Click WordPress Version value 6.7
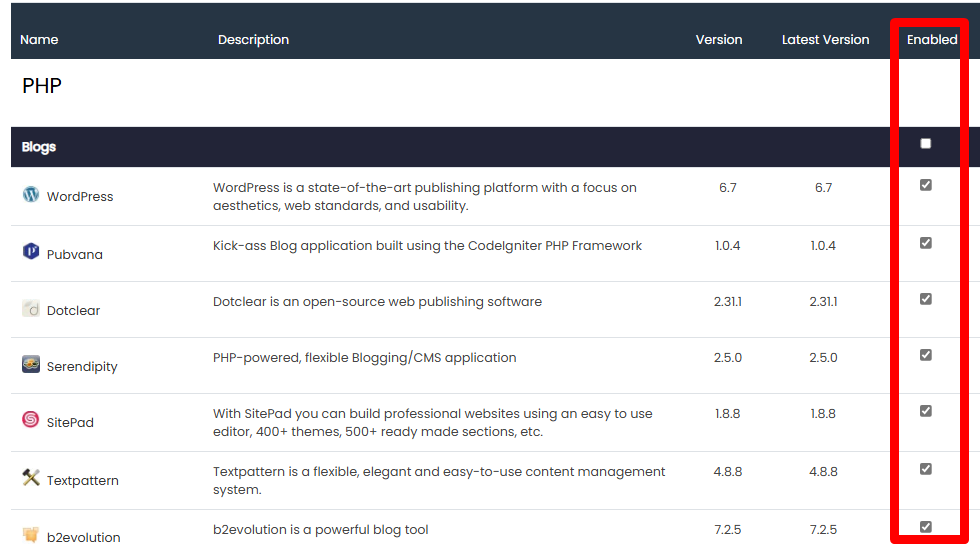980x548 pixels. click(x=728, y=187)
